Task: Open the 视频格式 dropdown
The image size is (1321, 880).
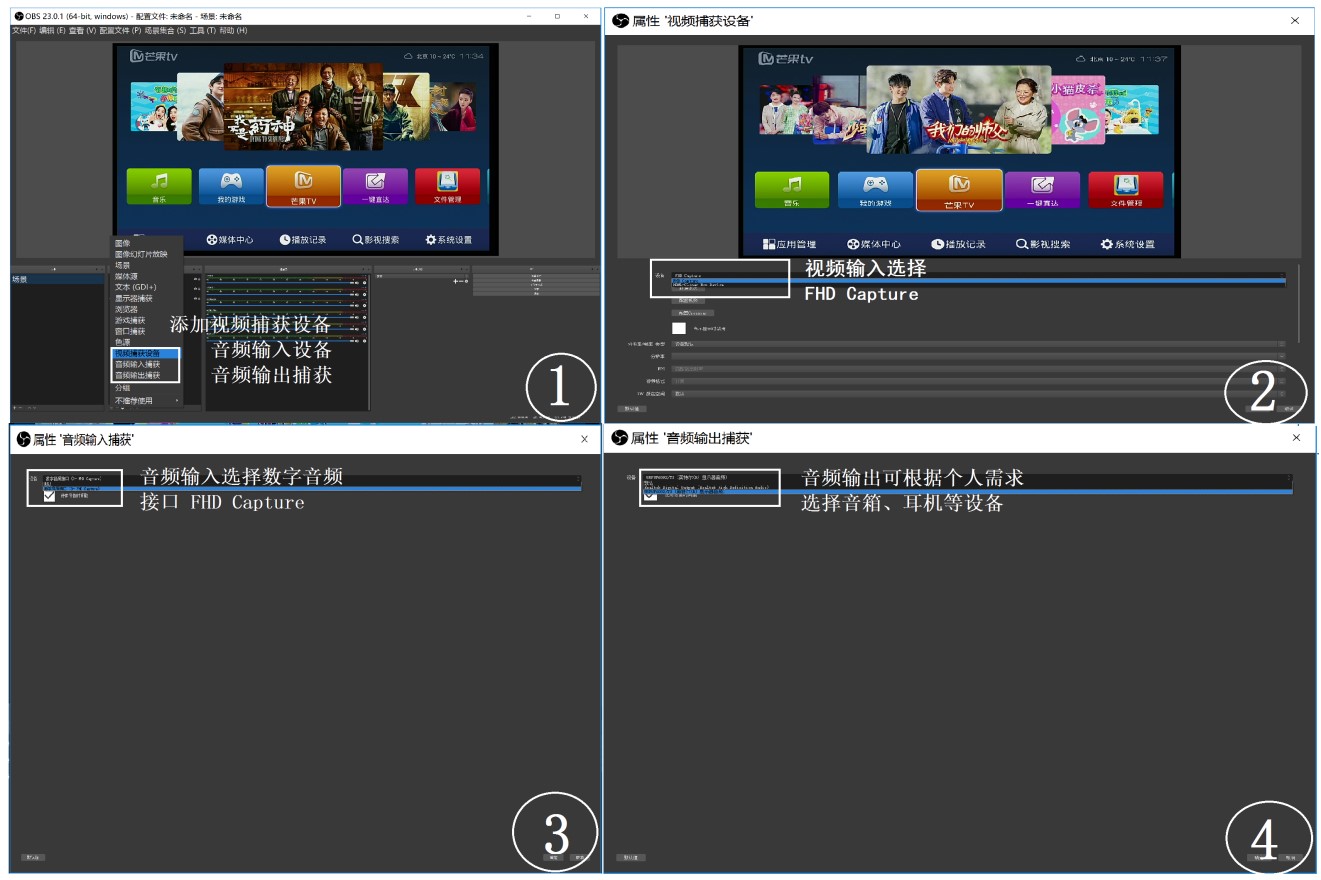Action: (x=979, y=381)
